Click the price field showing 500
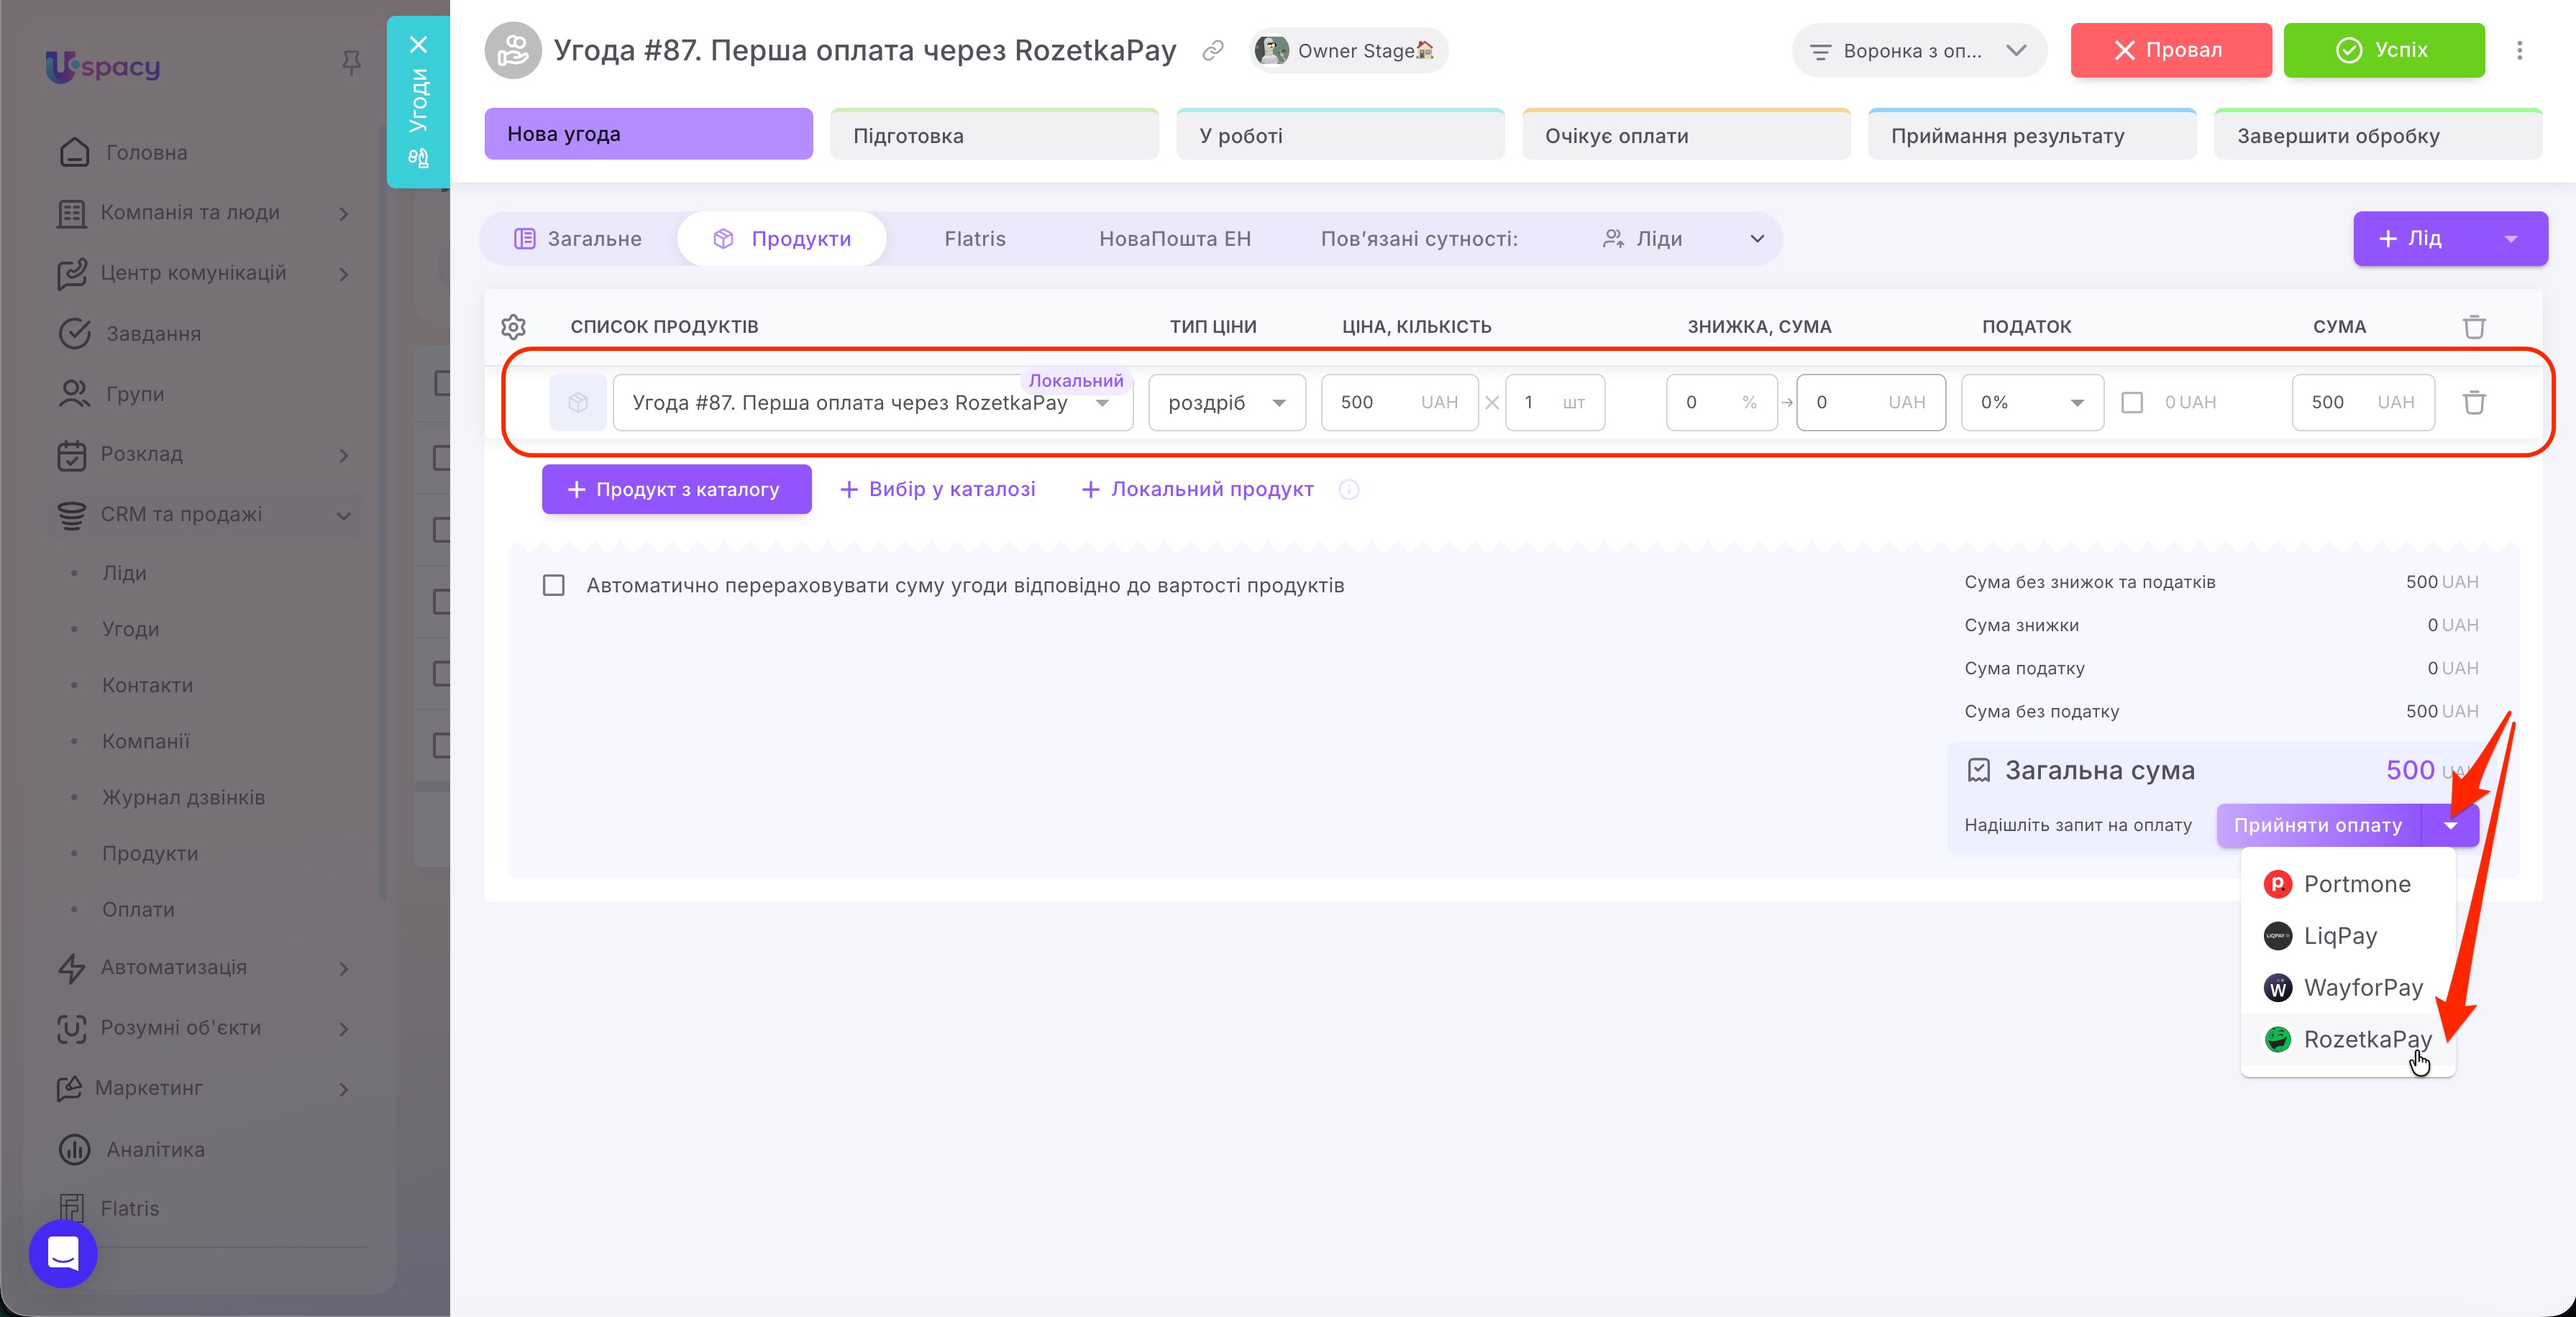 pyautogui.click(x=1399, y=403)
